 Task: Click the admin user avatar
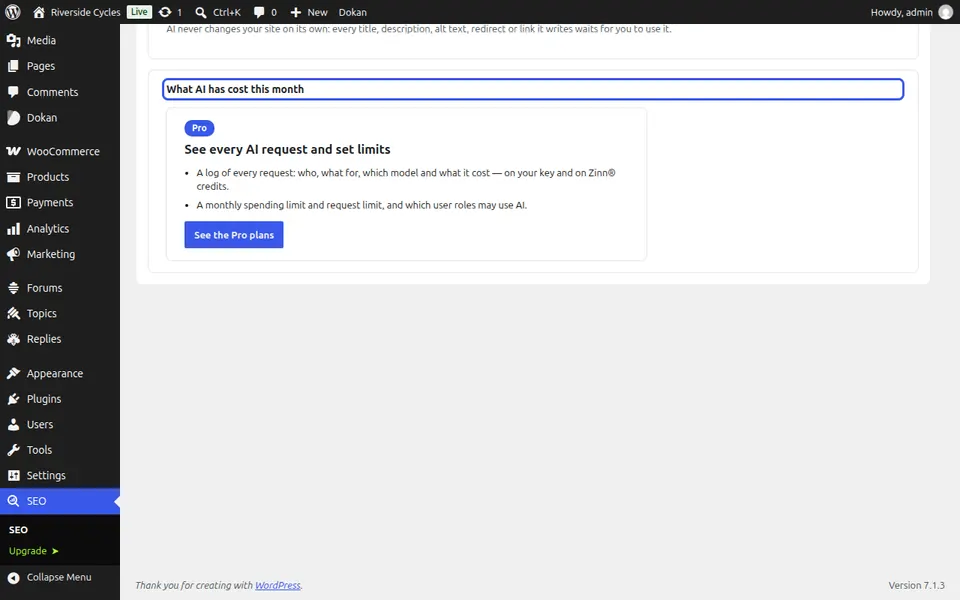pos(945,12)
